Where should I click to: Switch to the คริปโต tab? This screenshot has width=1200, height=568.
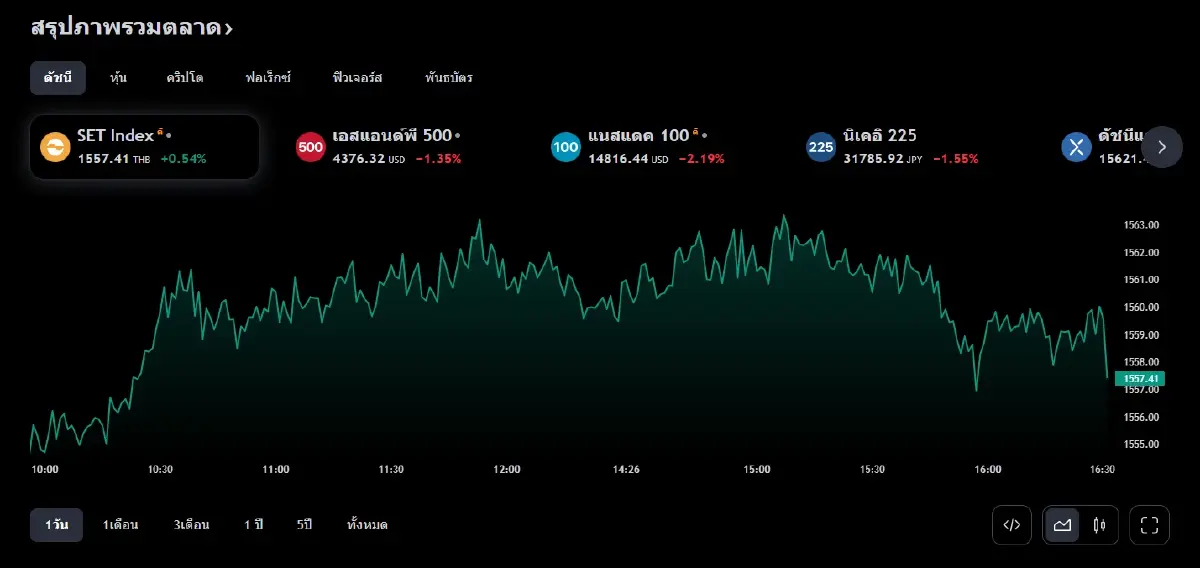[185, 77]
